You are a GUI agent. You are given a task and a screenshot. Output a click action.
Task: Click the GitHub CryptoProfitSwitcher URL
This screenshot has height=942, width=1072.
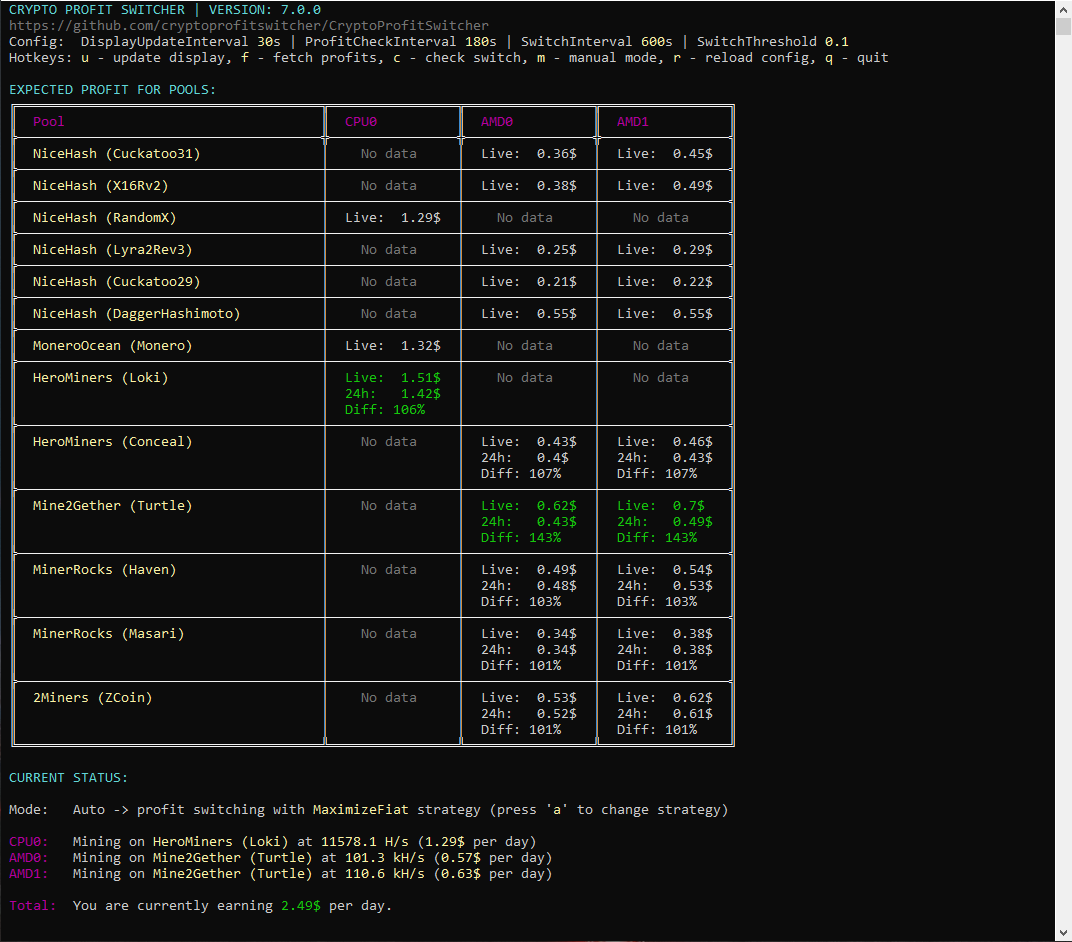tap(249, 26)
